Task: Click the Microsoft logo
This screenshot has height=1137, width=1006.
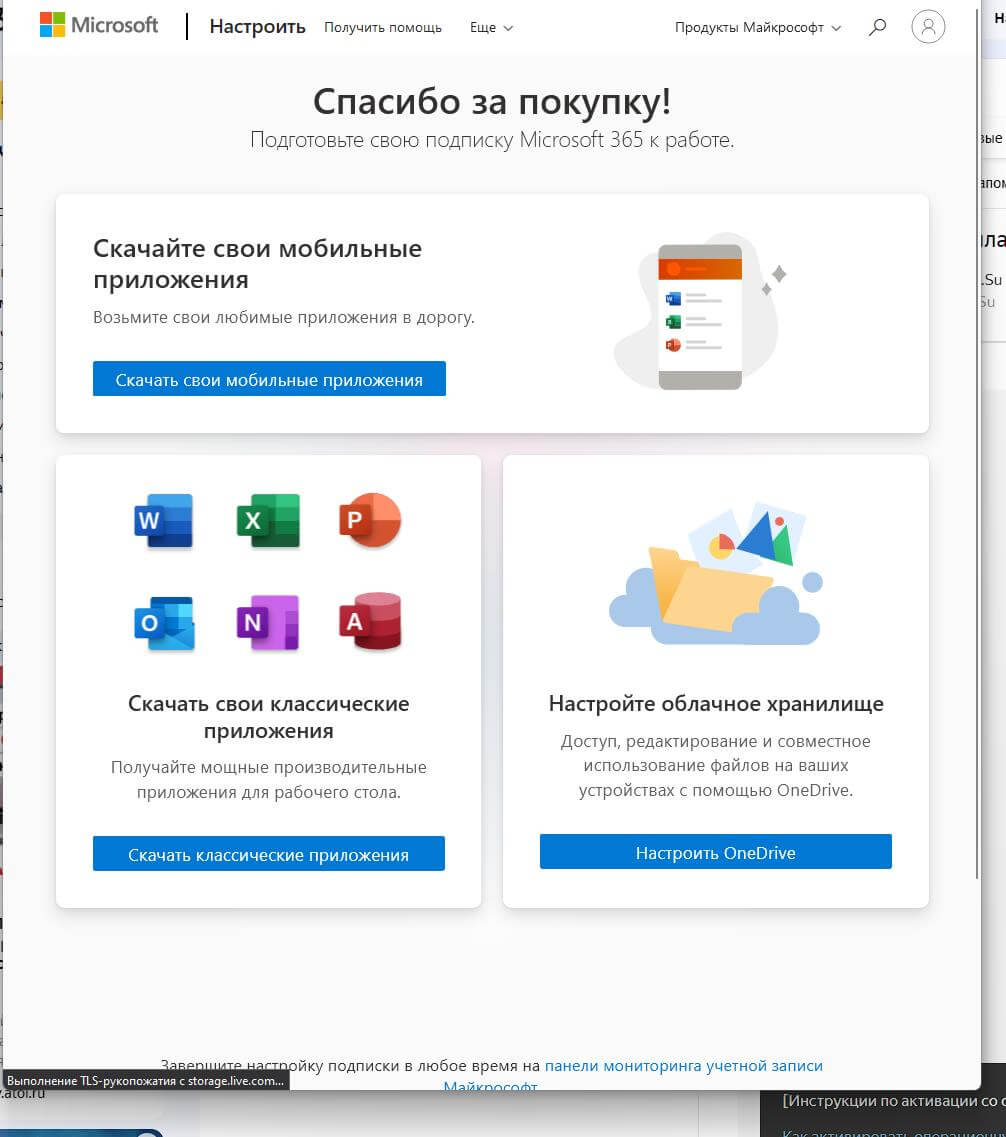Action: [x=99, y=25]
